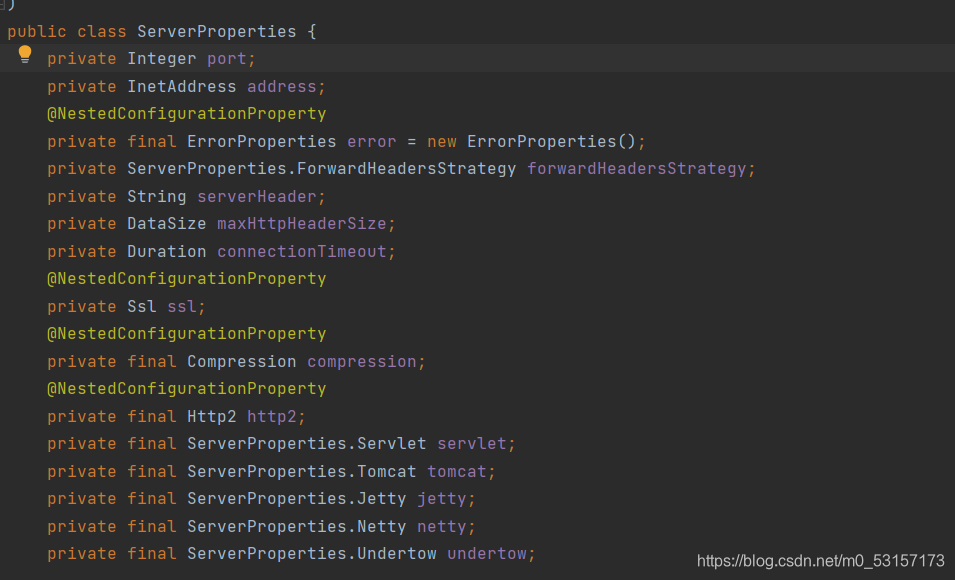Click the netty field name
Viewport: 955px width, 580px height.
coord(442,526)
